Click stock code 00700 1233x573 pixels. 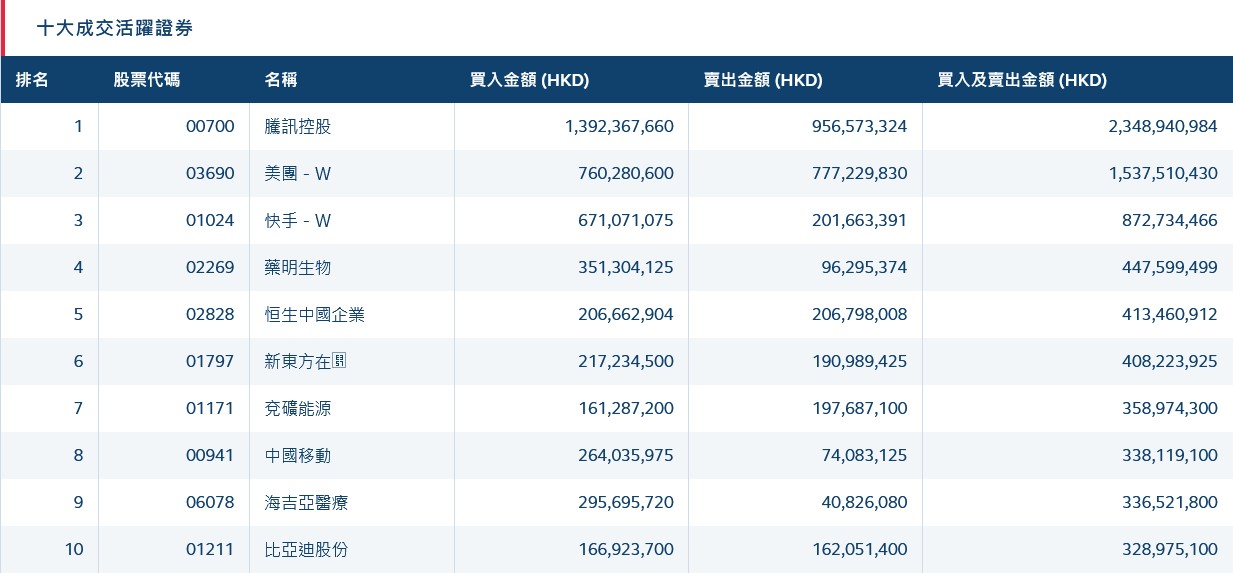point(210,127)
